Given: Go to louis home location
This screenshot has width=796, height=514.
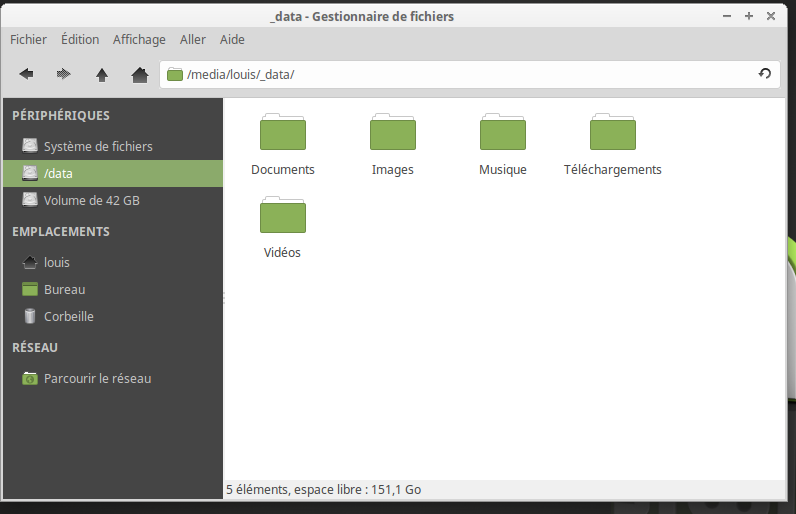Looking at the screenshot, I should click(113, 262).
